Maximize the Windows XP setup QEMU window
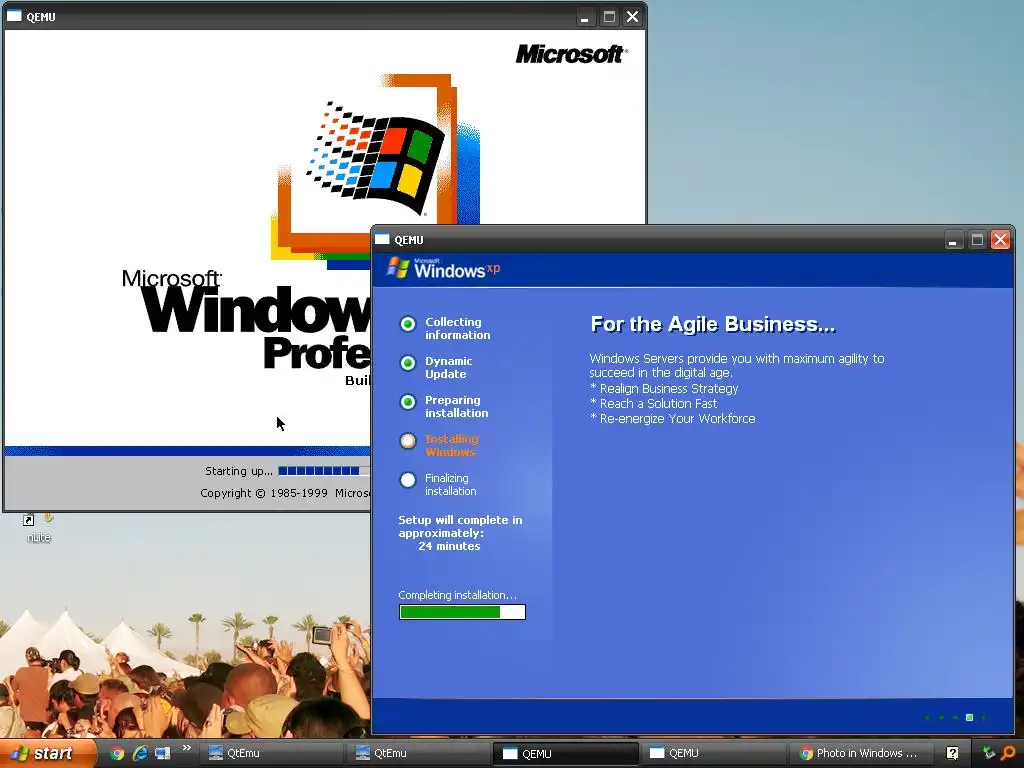1024x768 pixels. 977,240
